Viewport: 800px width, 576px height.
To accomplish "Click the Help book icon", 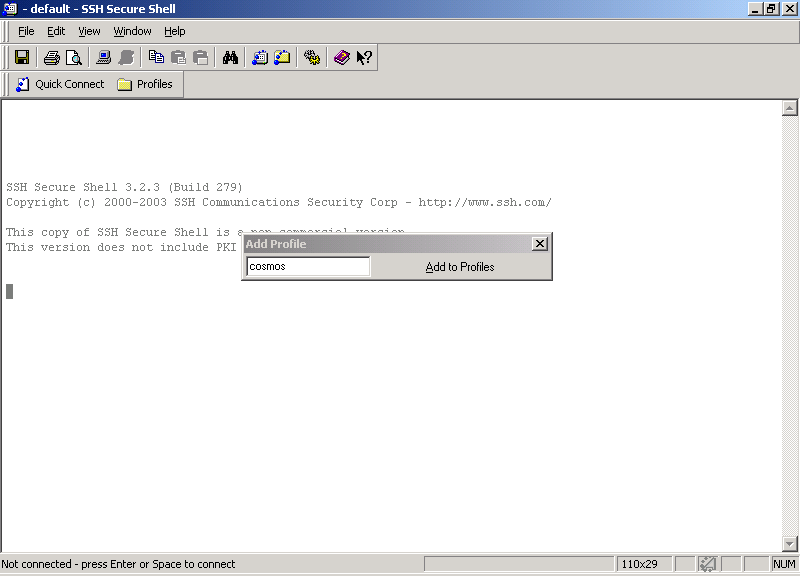I will tap(342, 58).
